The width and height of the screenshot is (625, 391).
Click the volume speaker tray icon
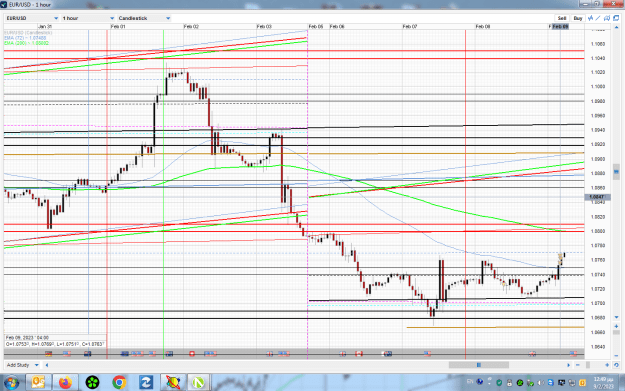[540, 383]
